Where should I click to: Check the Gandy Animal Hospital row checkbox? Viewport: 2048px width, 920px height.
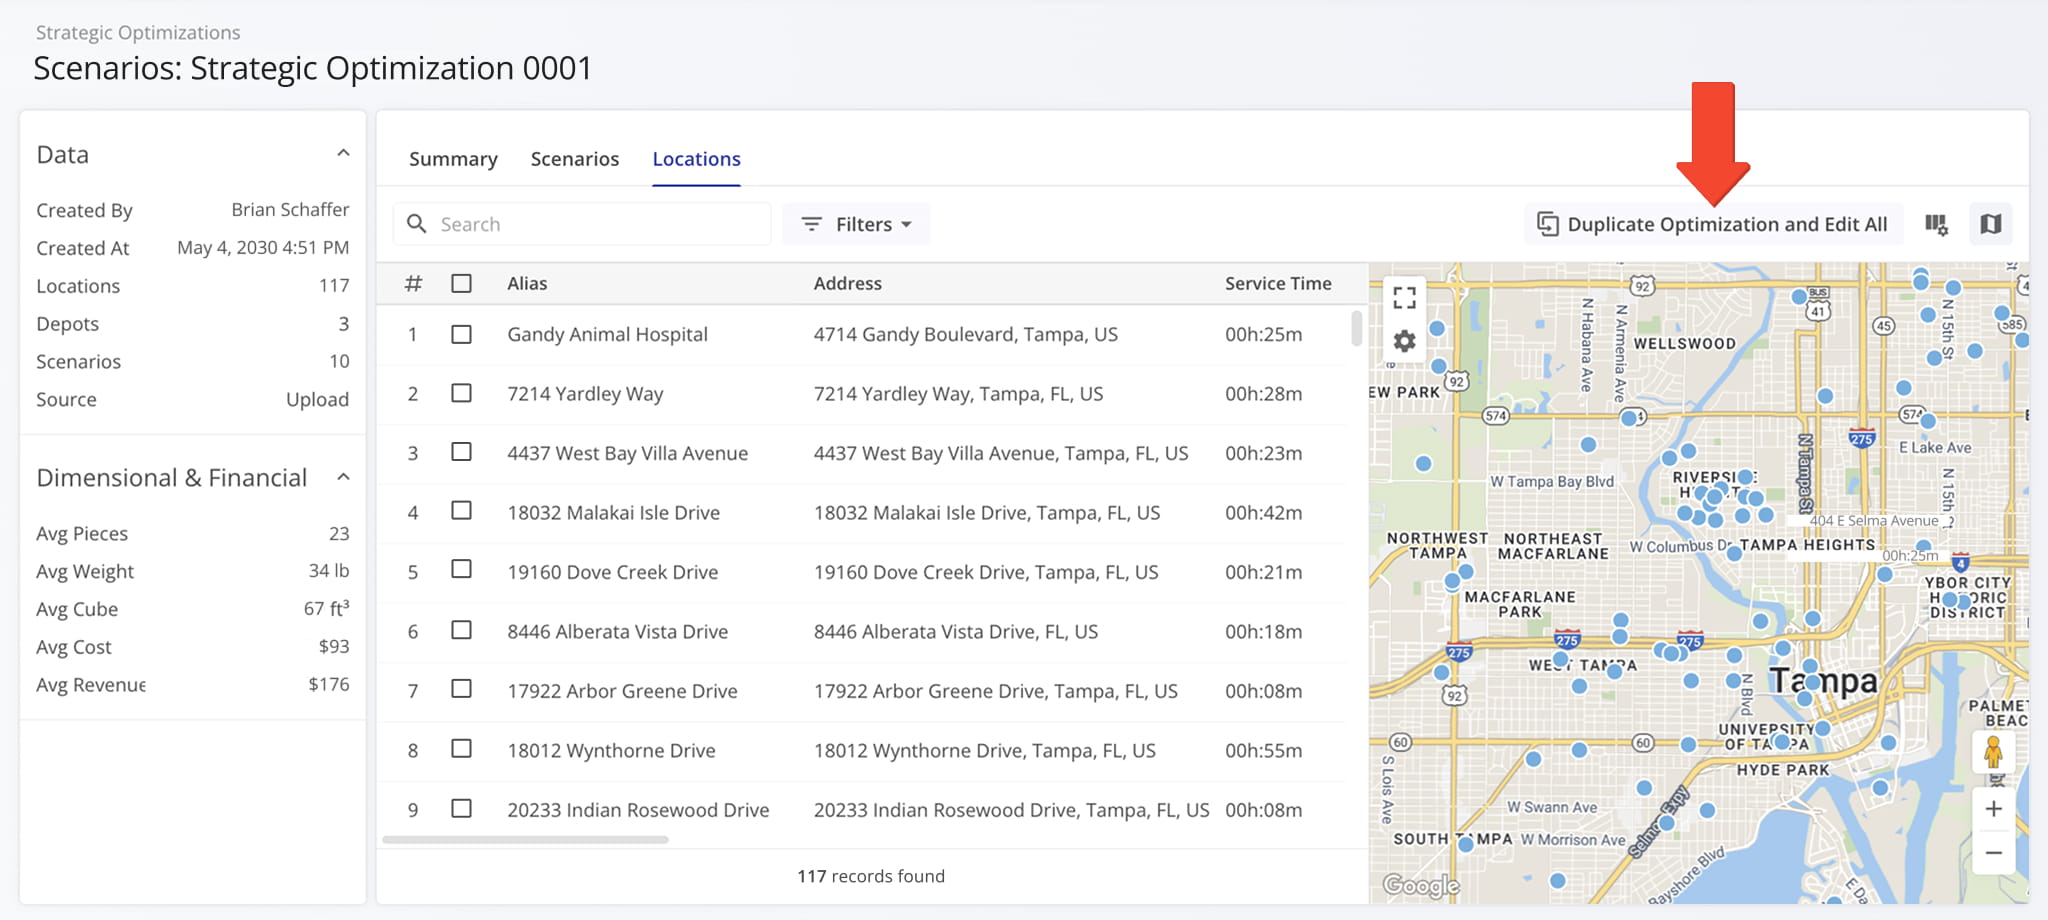461,334
